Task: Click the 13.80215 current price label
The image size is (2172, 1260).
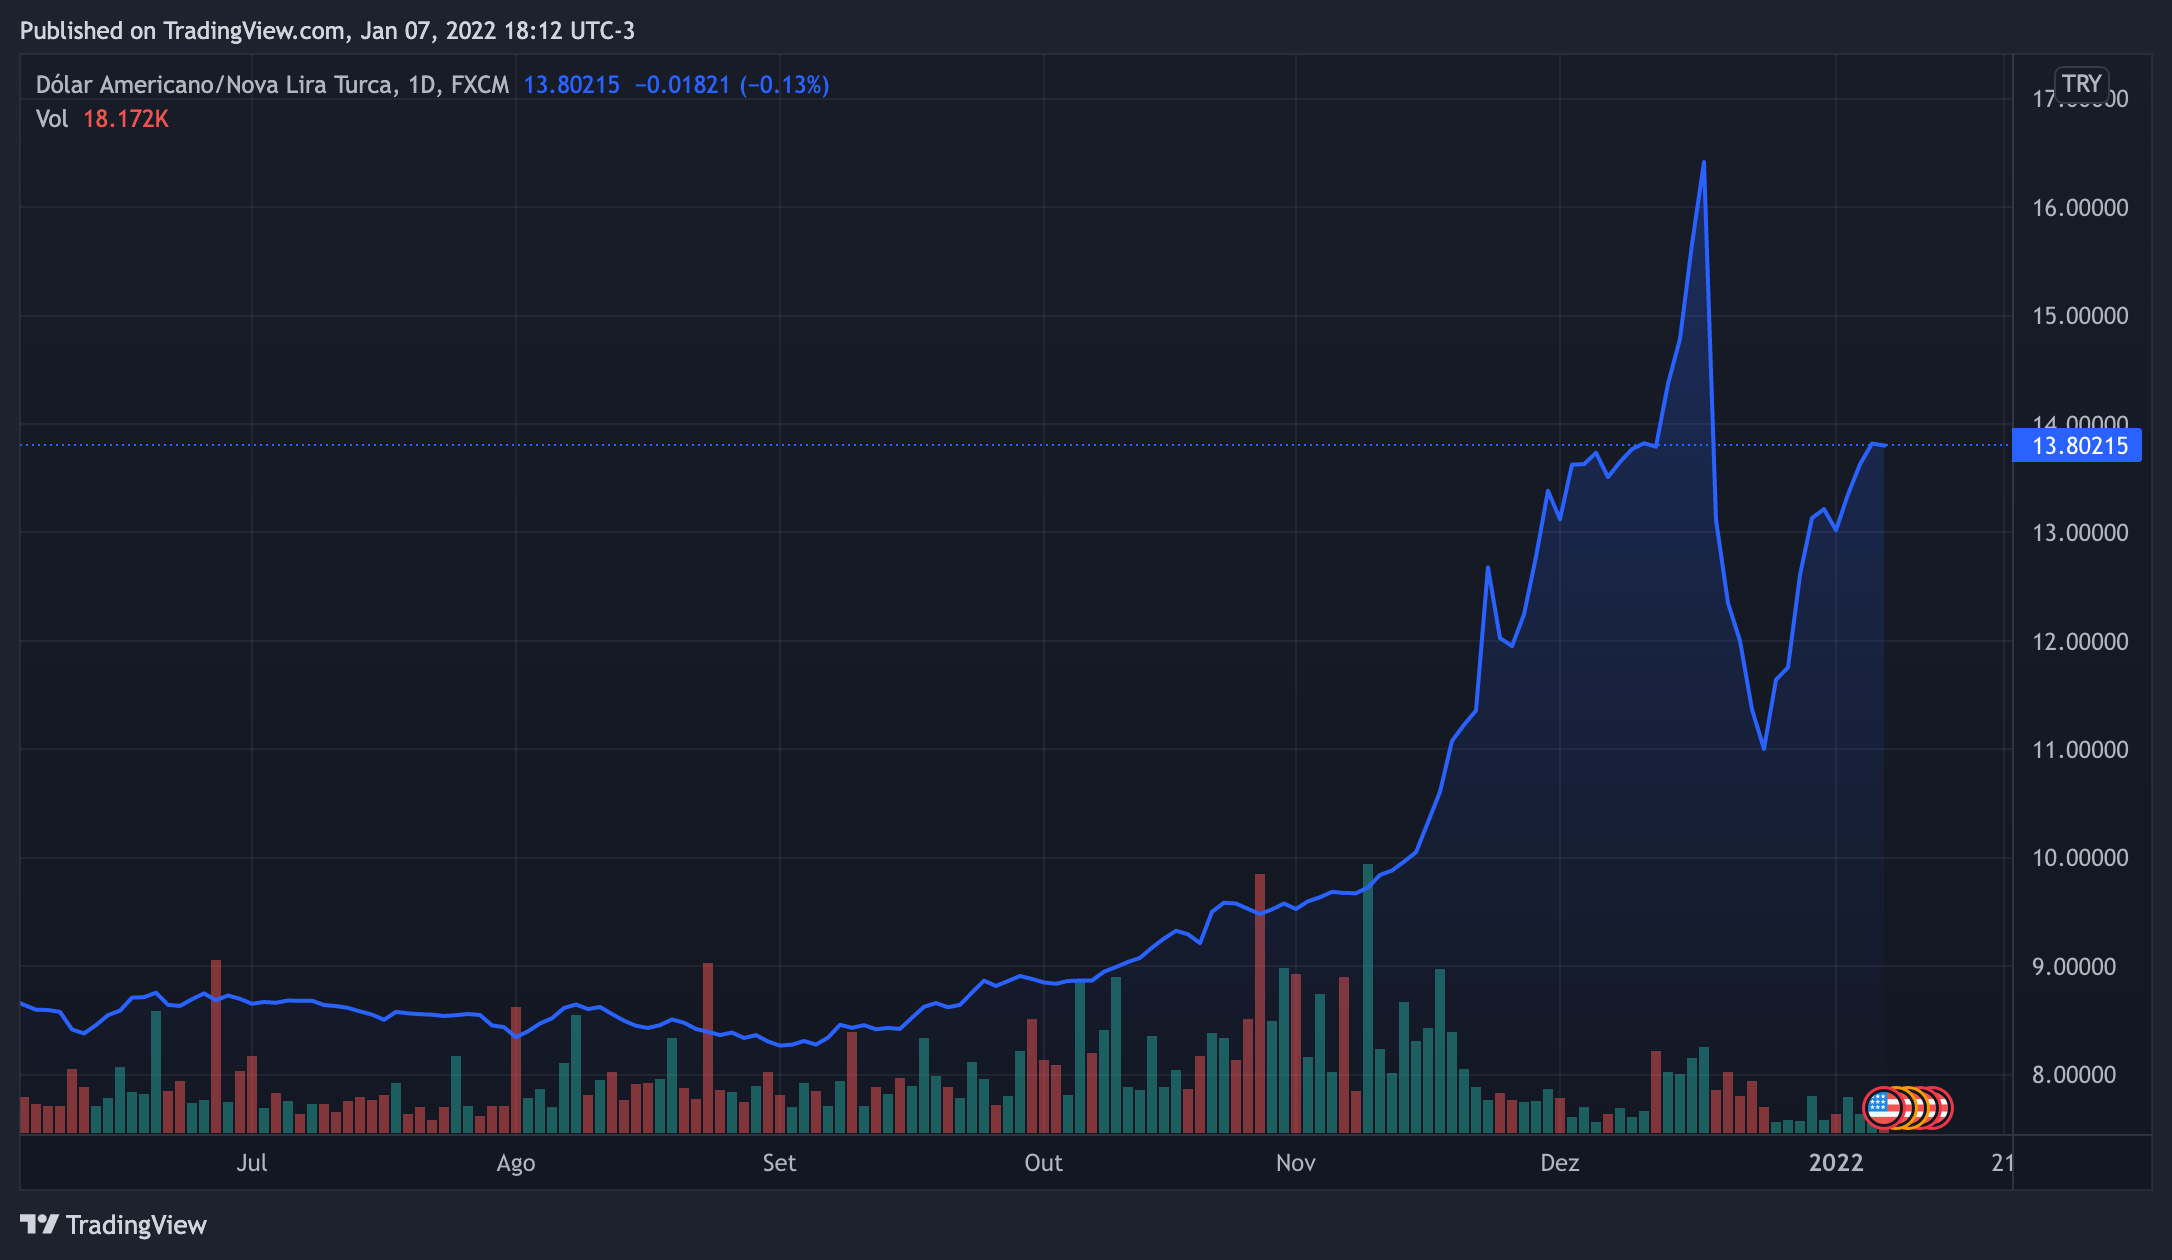Action: pos(2076,445)
